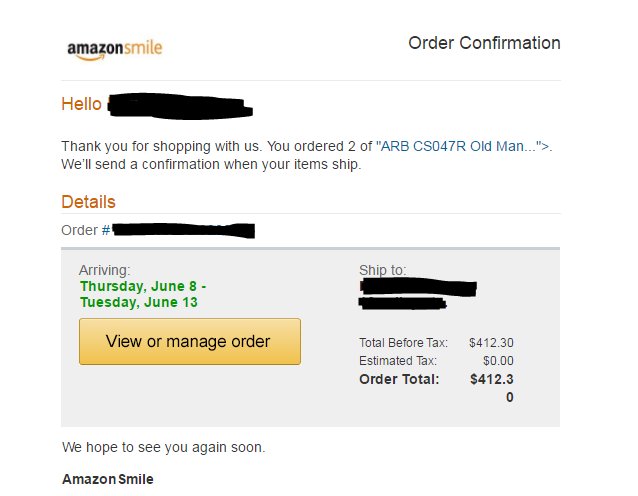Viewport: 638px width, 496px height.
Task: Click the Details section heading
Action: click(x=88, y=202)
